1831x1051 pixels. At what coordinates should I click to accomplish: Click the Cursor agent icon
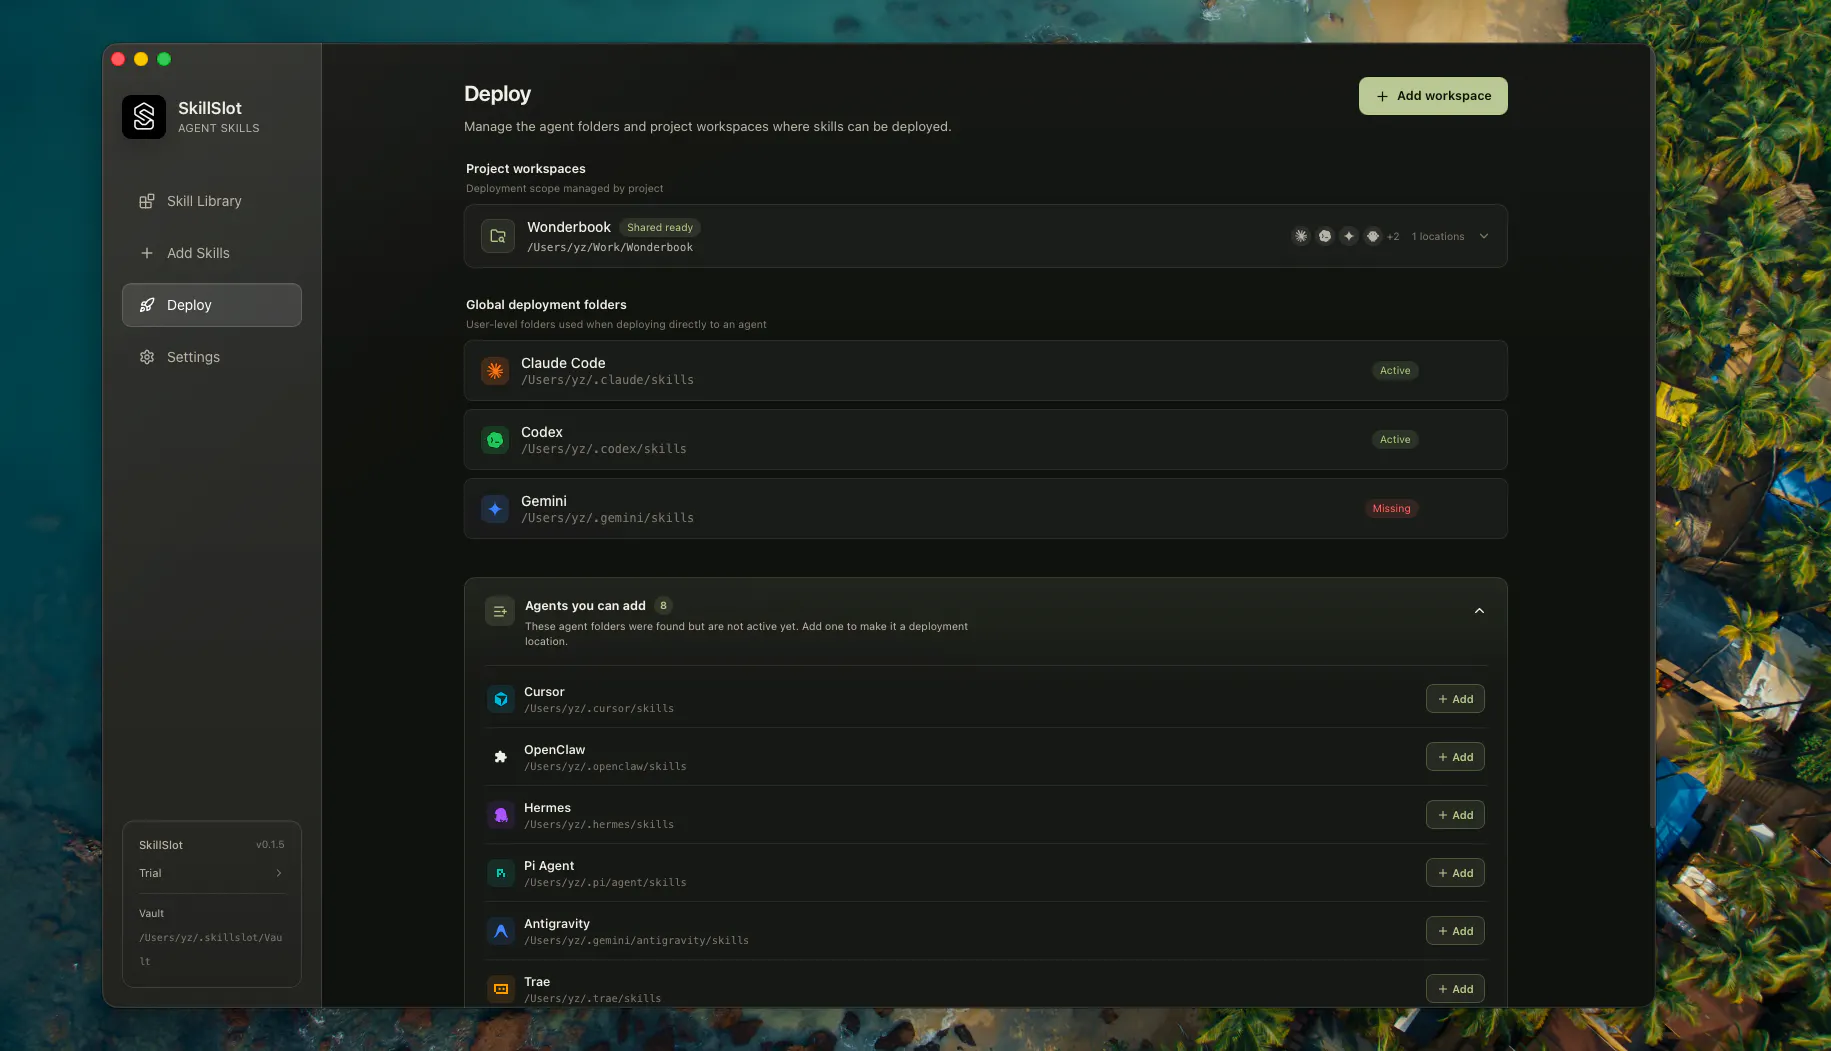[x=501, y=699]
